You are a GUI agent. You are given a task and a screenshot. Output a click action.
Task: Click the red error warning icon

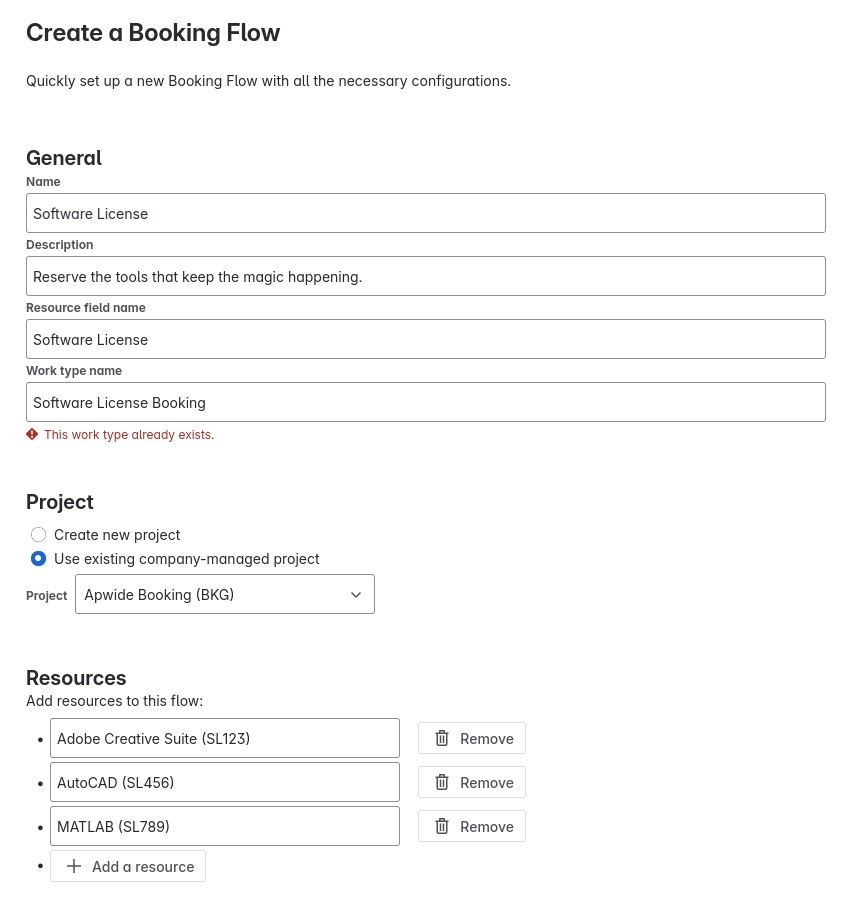tap(32, 435)
